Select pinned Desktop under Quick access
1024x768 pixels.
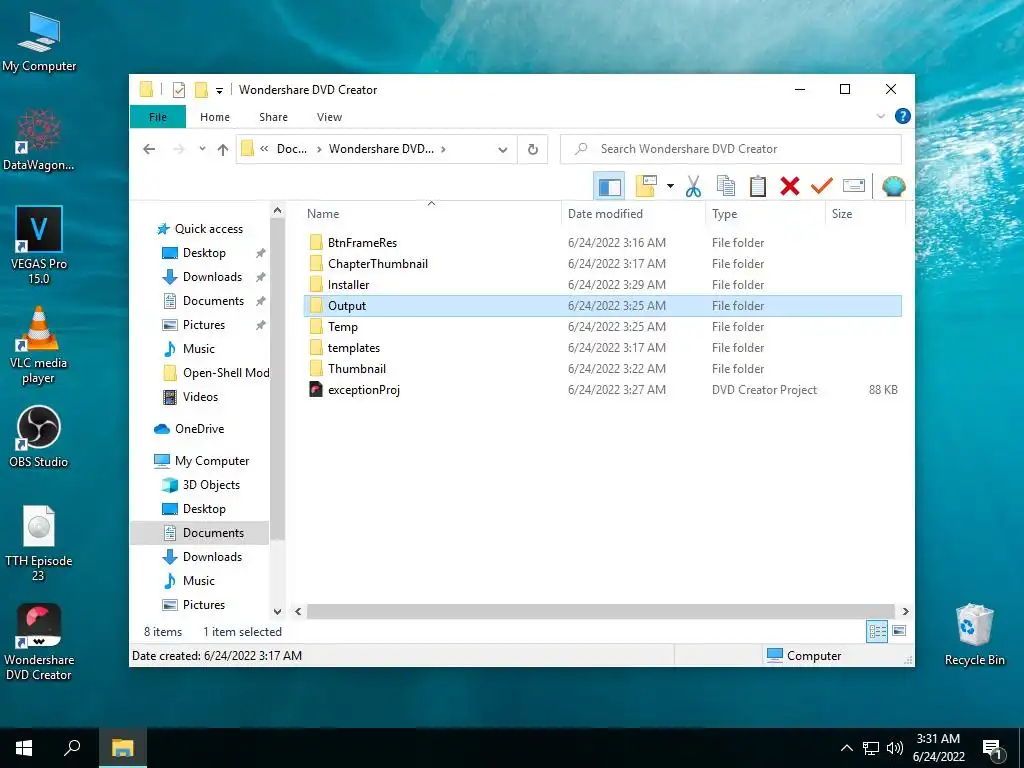click(204, 253)
